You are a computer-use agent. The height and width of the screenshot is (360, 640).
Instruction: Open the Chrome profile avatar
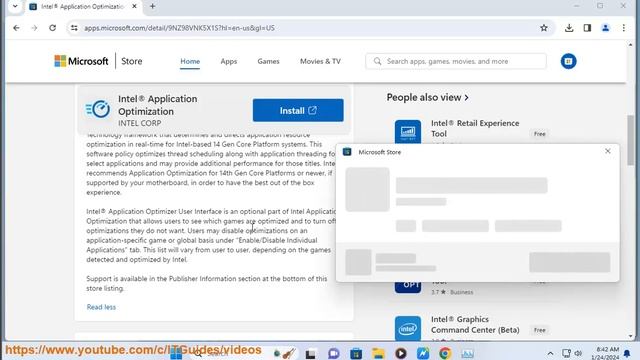tap(605, 28)
